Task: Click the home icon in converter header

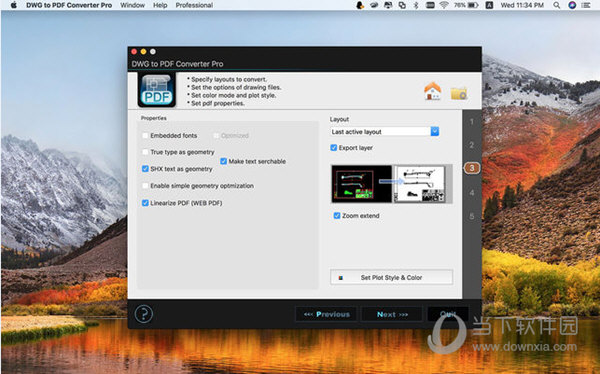Action: point(432,91)
